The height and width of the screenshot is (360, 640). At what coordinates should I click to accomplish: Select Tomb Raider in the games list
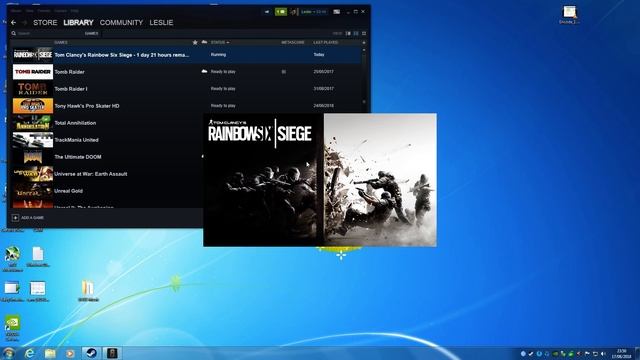click(186, 72)
